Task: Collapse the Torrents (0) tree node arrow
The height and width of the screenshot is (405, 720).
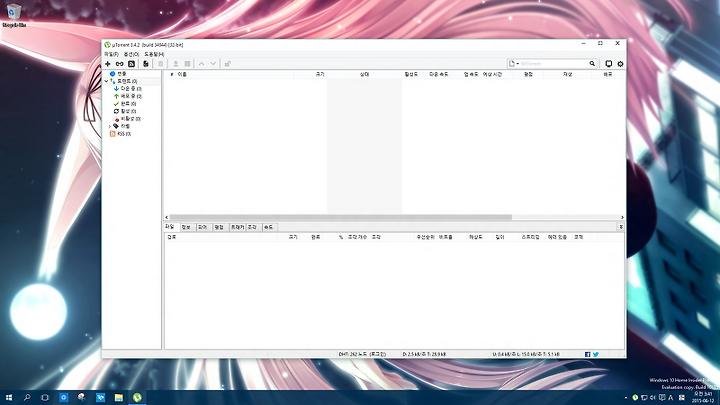Action: click(106, 81)
